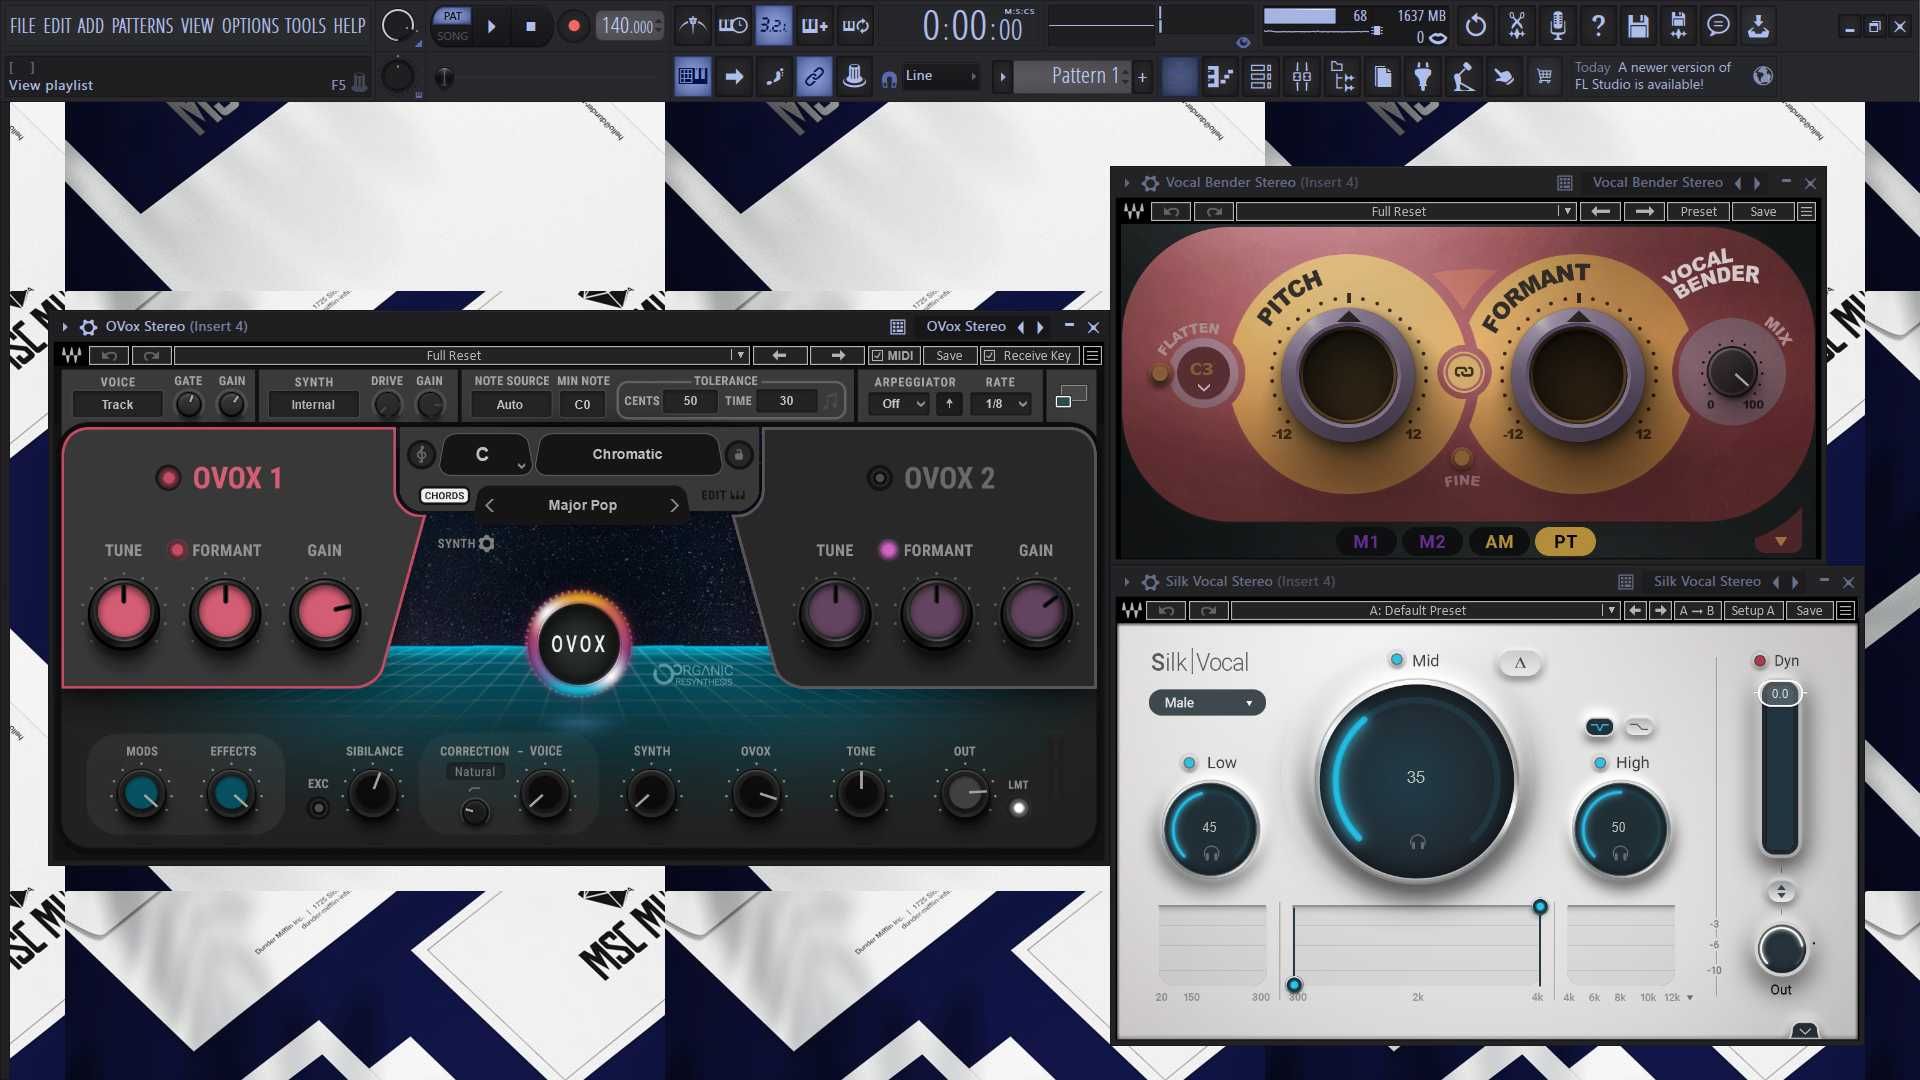Open the undo history icon

click(x=1476, y=26)
